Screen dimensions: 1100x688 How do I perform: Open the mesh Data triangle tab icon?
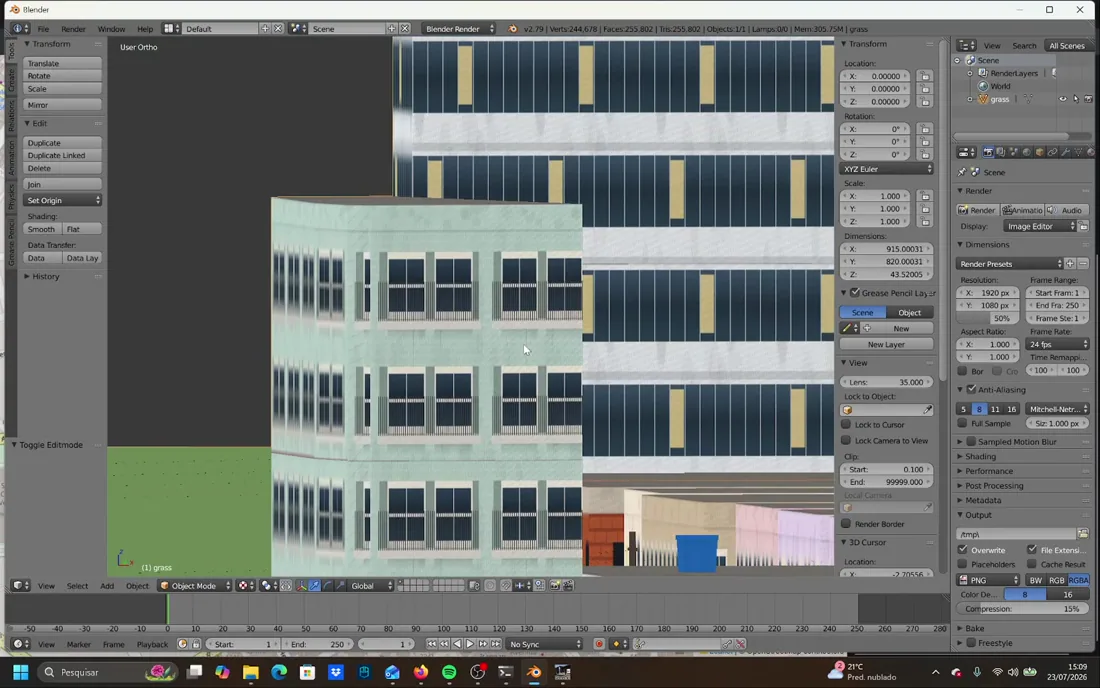click(1078, 152)
